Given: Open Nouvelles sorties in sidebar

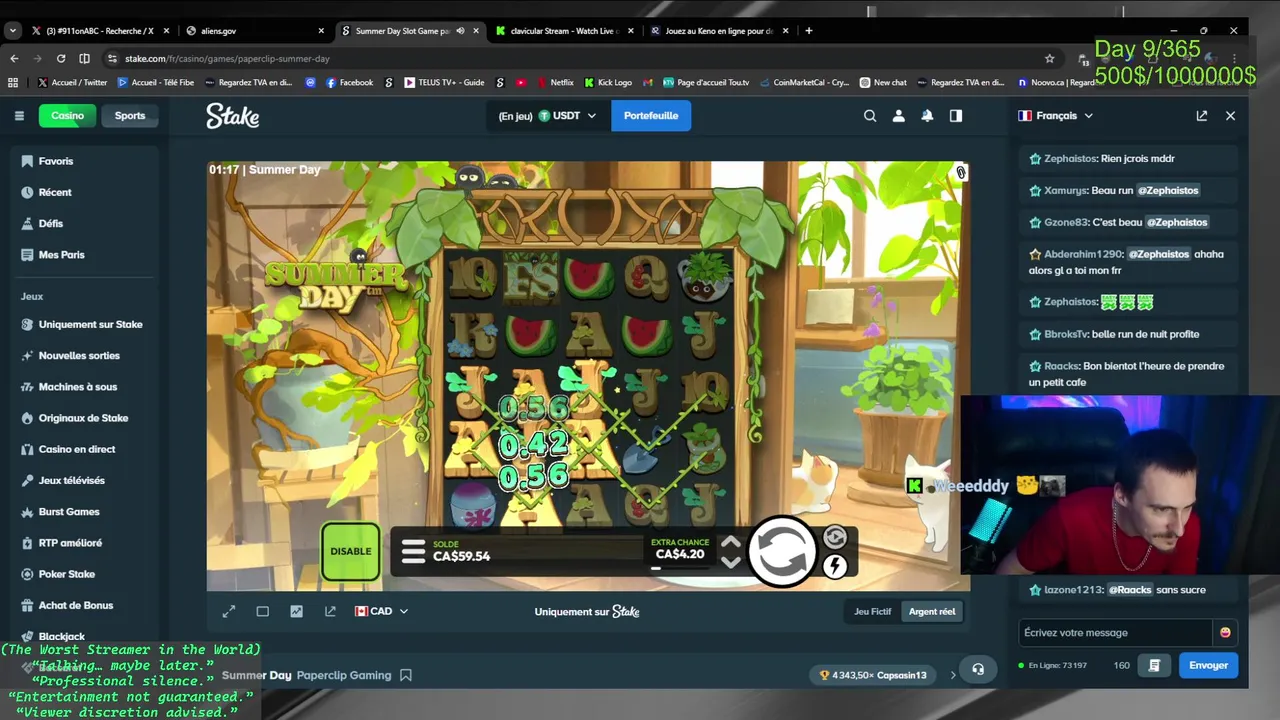Looking at the screenshot, I should [x=84, y=356].
